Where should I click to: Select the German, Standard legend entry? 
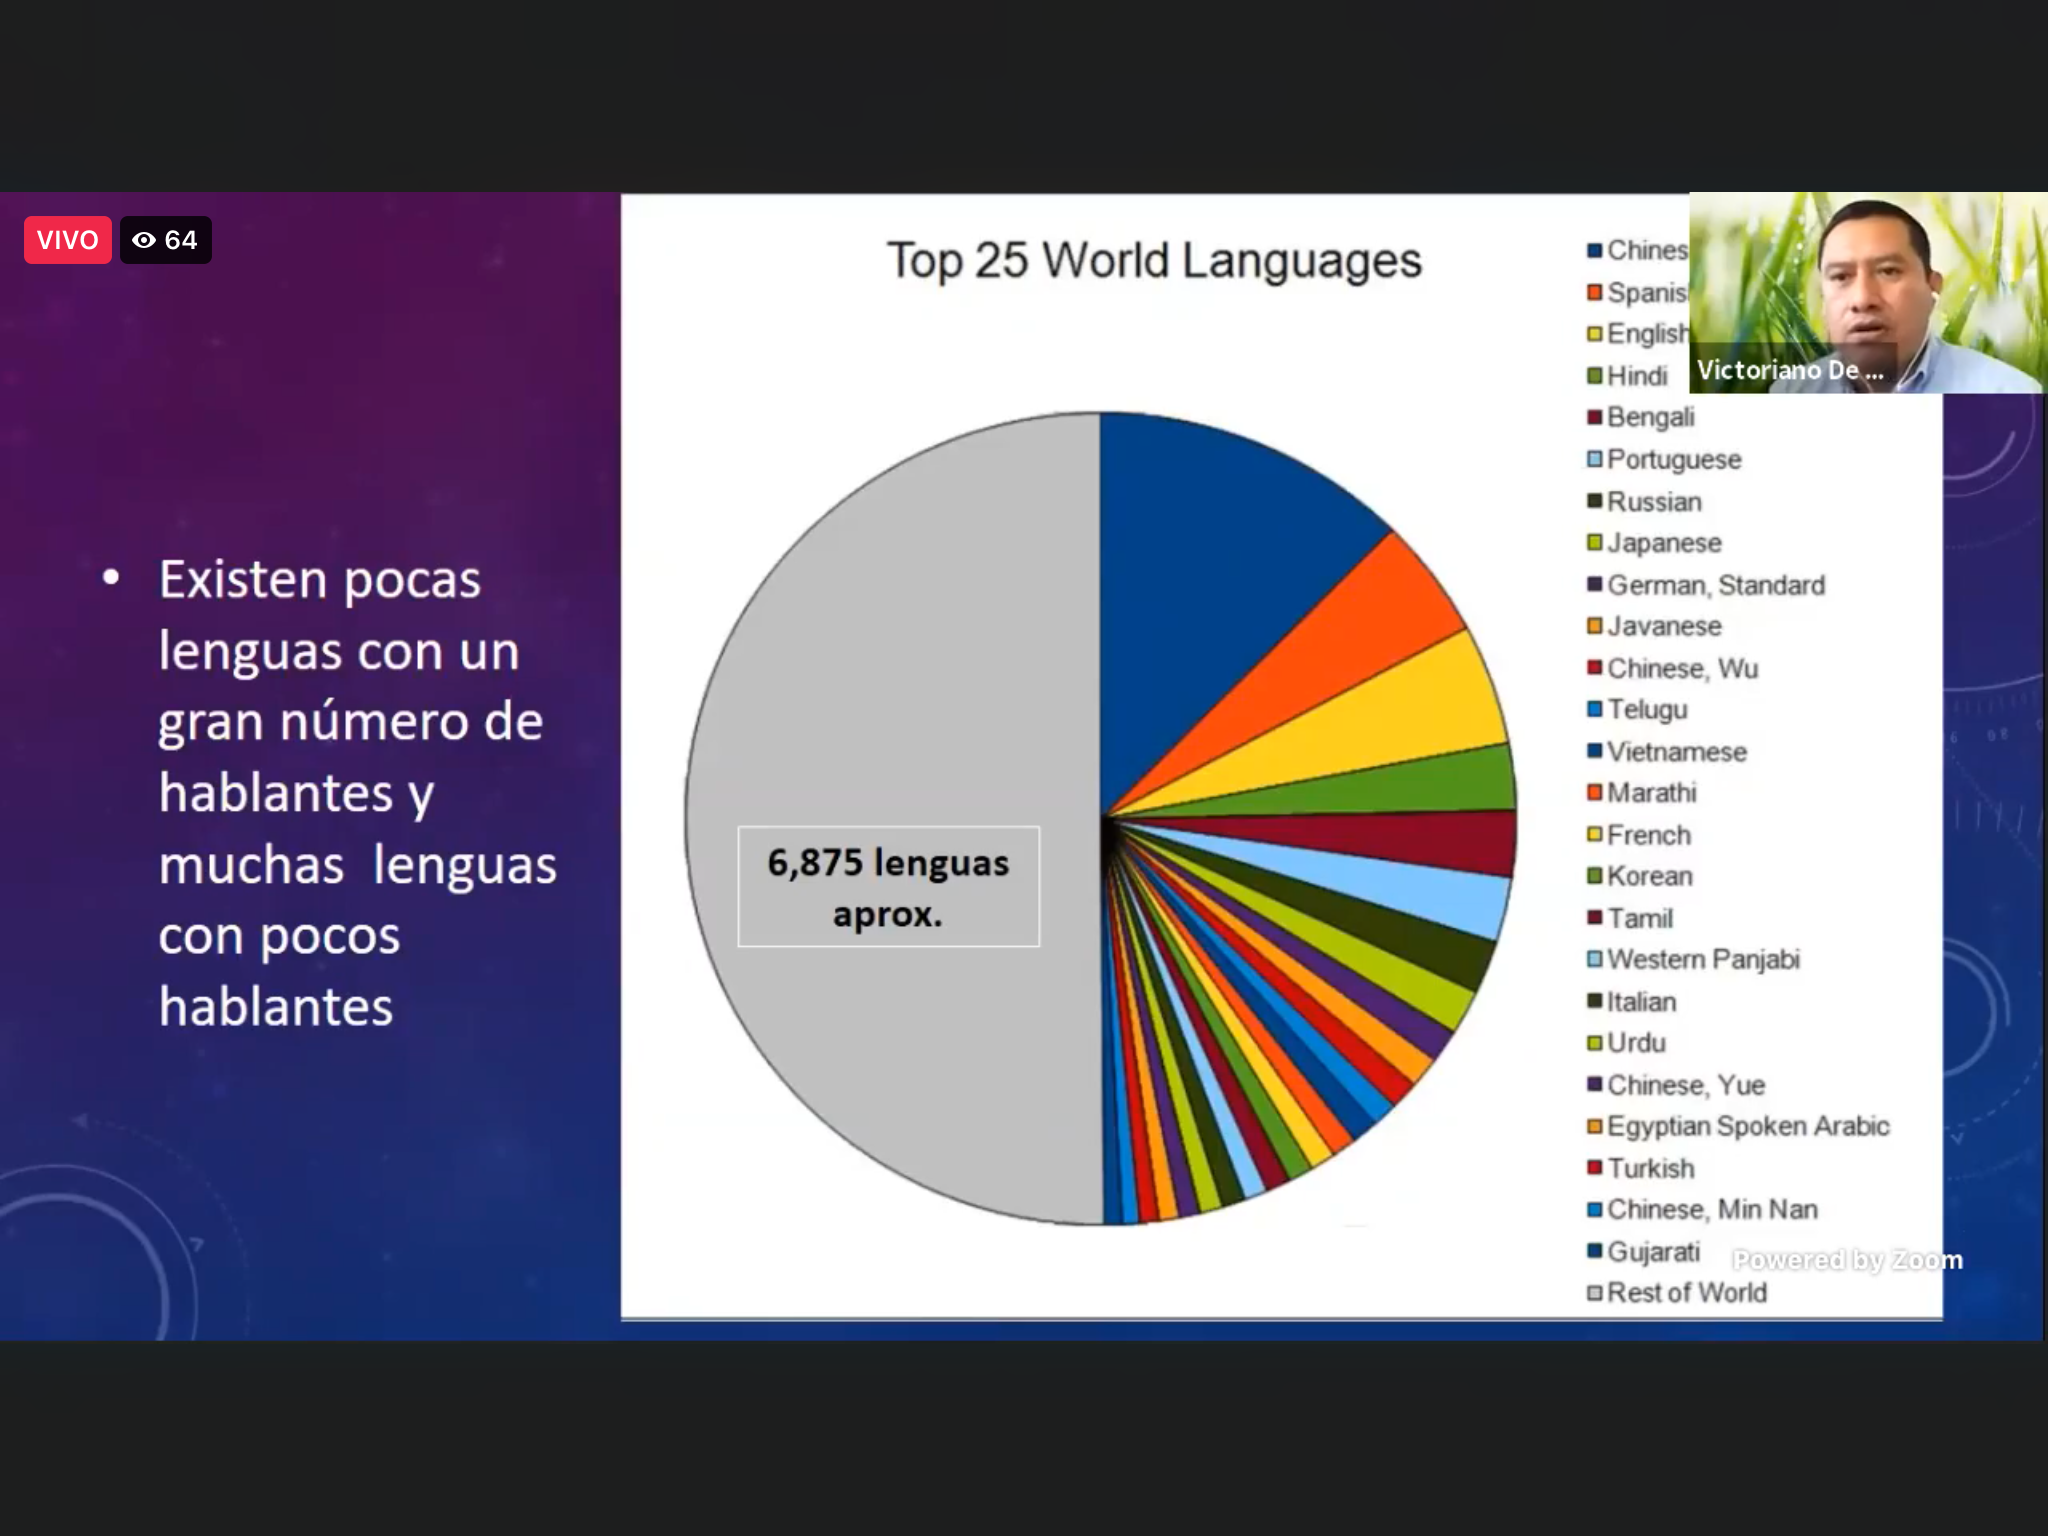(x=1715, y=585)
